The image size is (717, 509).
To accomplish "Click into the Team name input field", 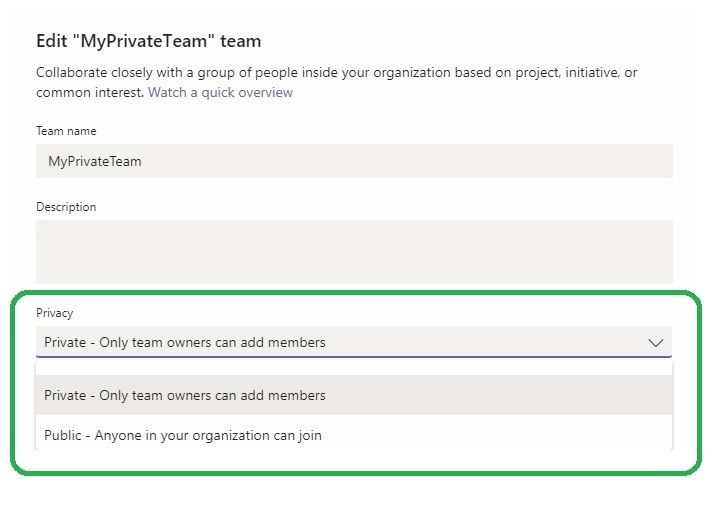I will (x=354, y=161).
